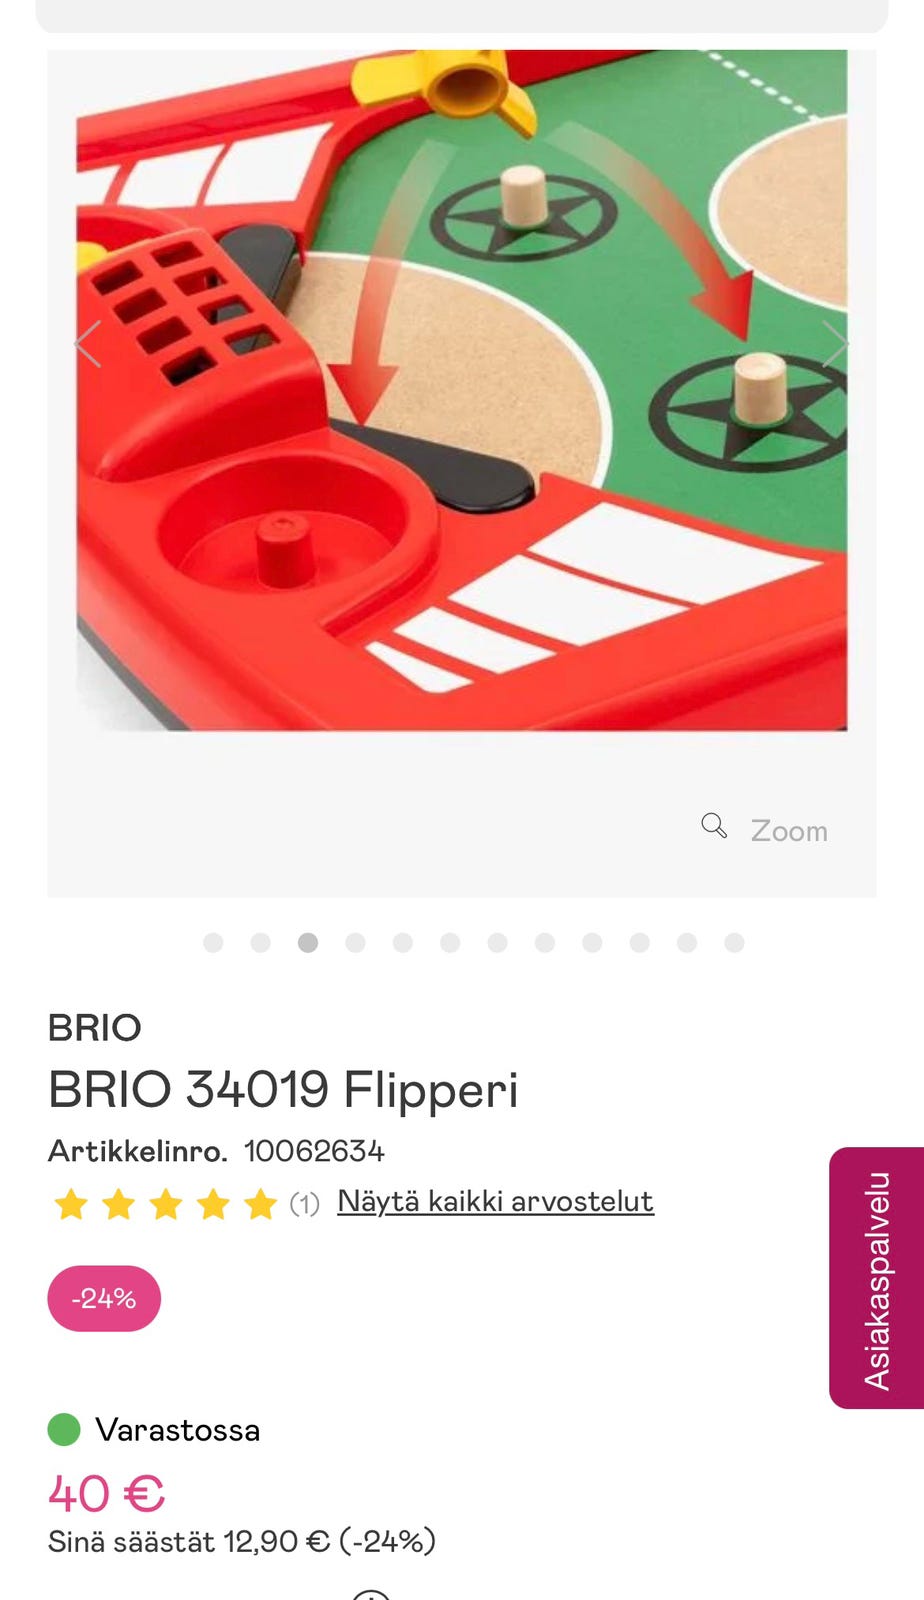Show the next product image arrow
The height and width of the screenshot is (1600, 924).
click(x=835, y=345)
